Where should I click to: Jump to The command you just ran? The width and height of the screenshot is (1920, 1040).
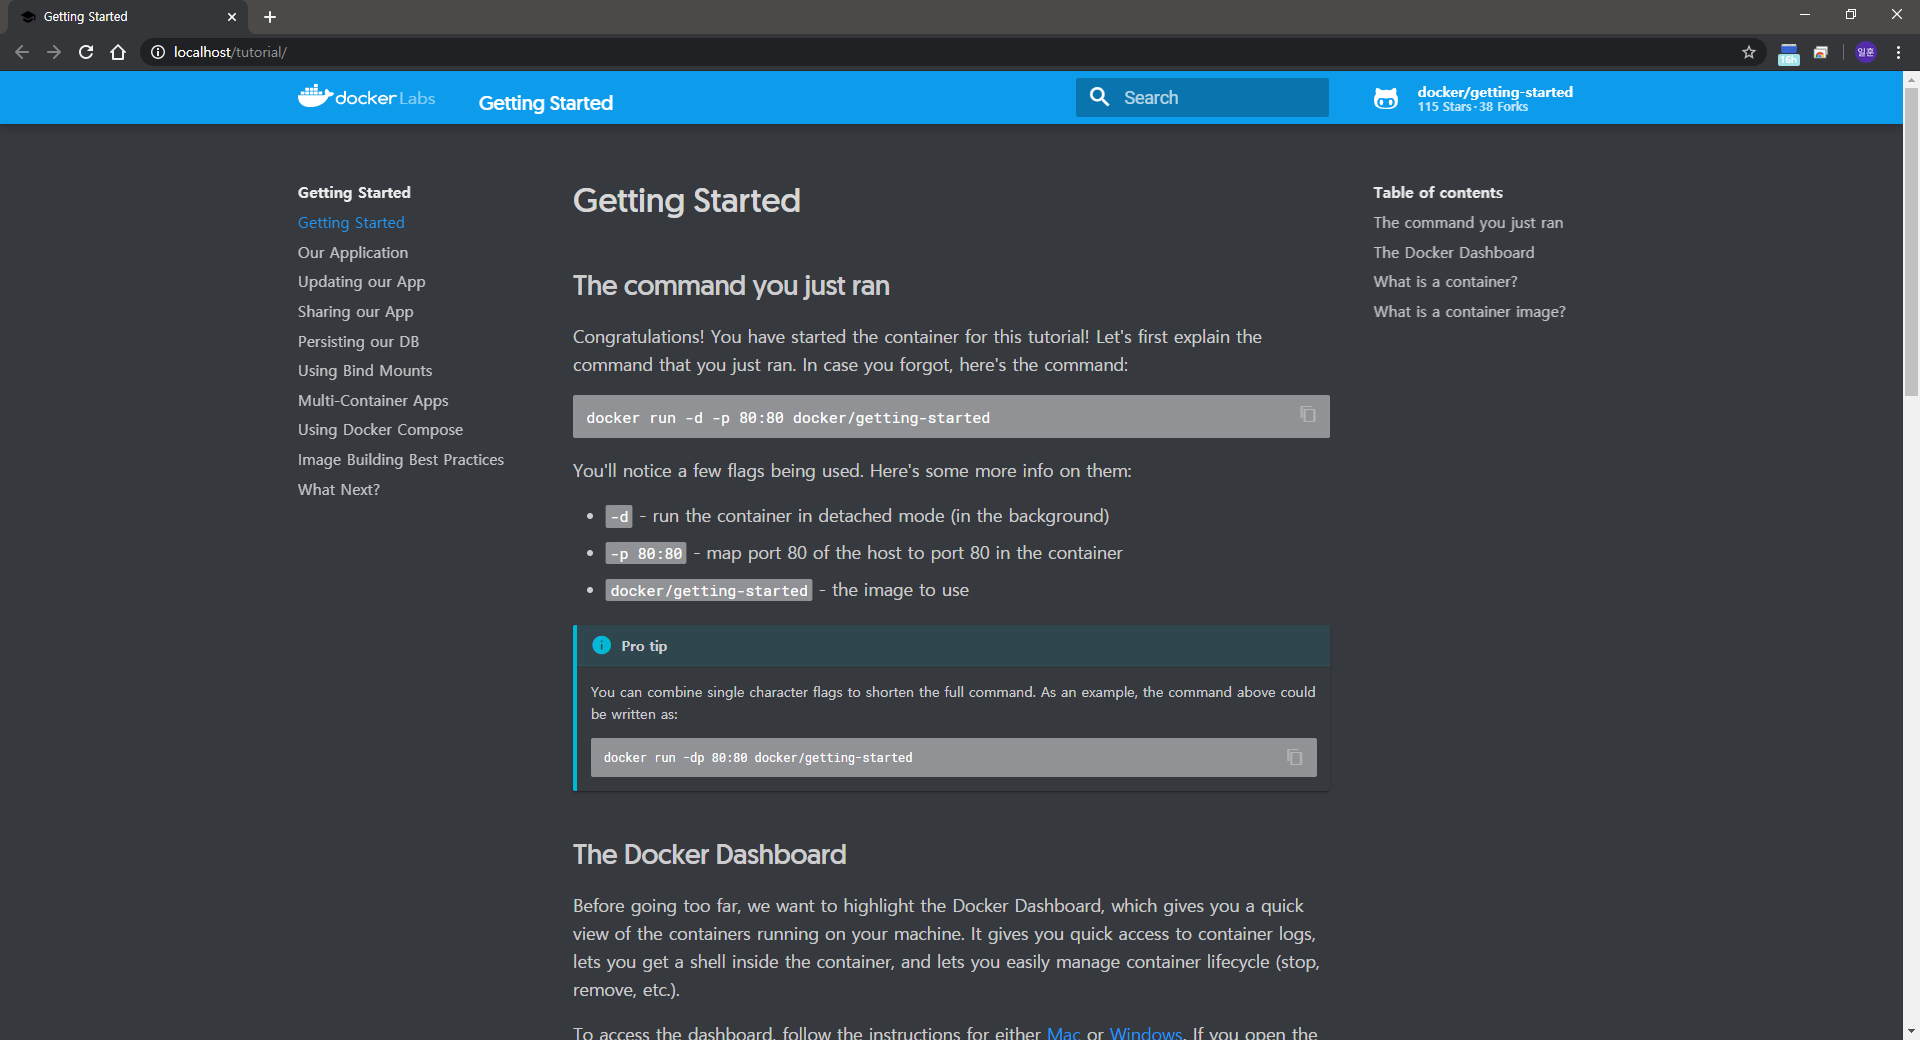(x=1468, y=222)
